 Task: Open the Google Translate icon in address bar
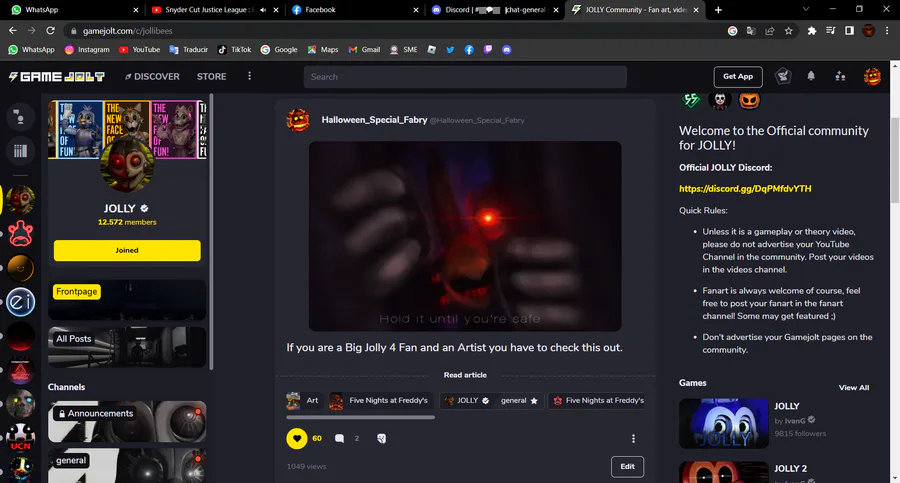click(x=751, y=31)
